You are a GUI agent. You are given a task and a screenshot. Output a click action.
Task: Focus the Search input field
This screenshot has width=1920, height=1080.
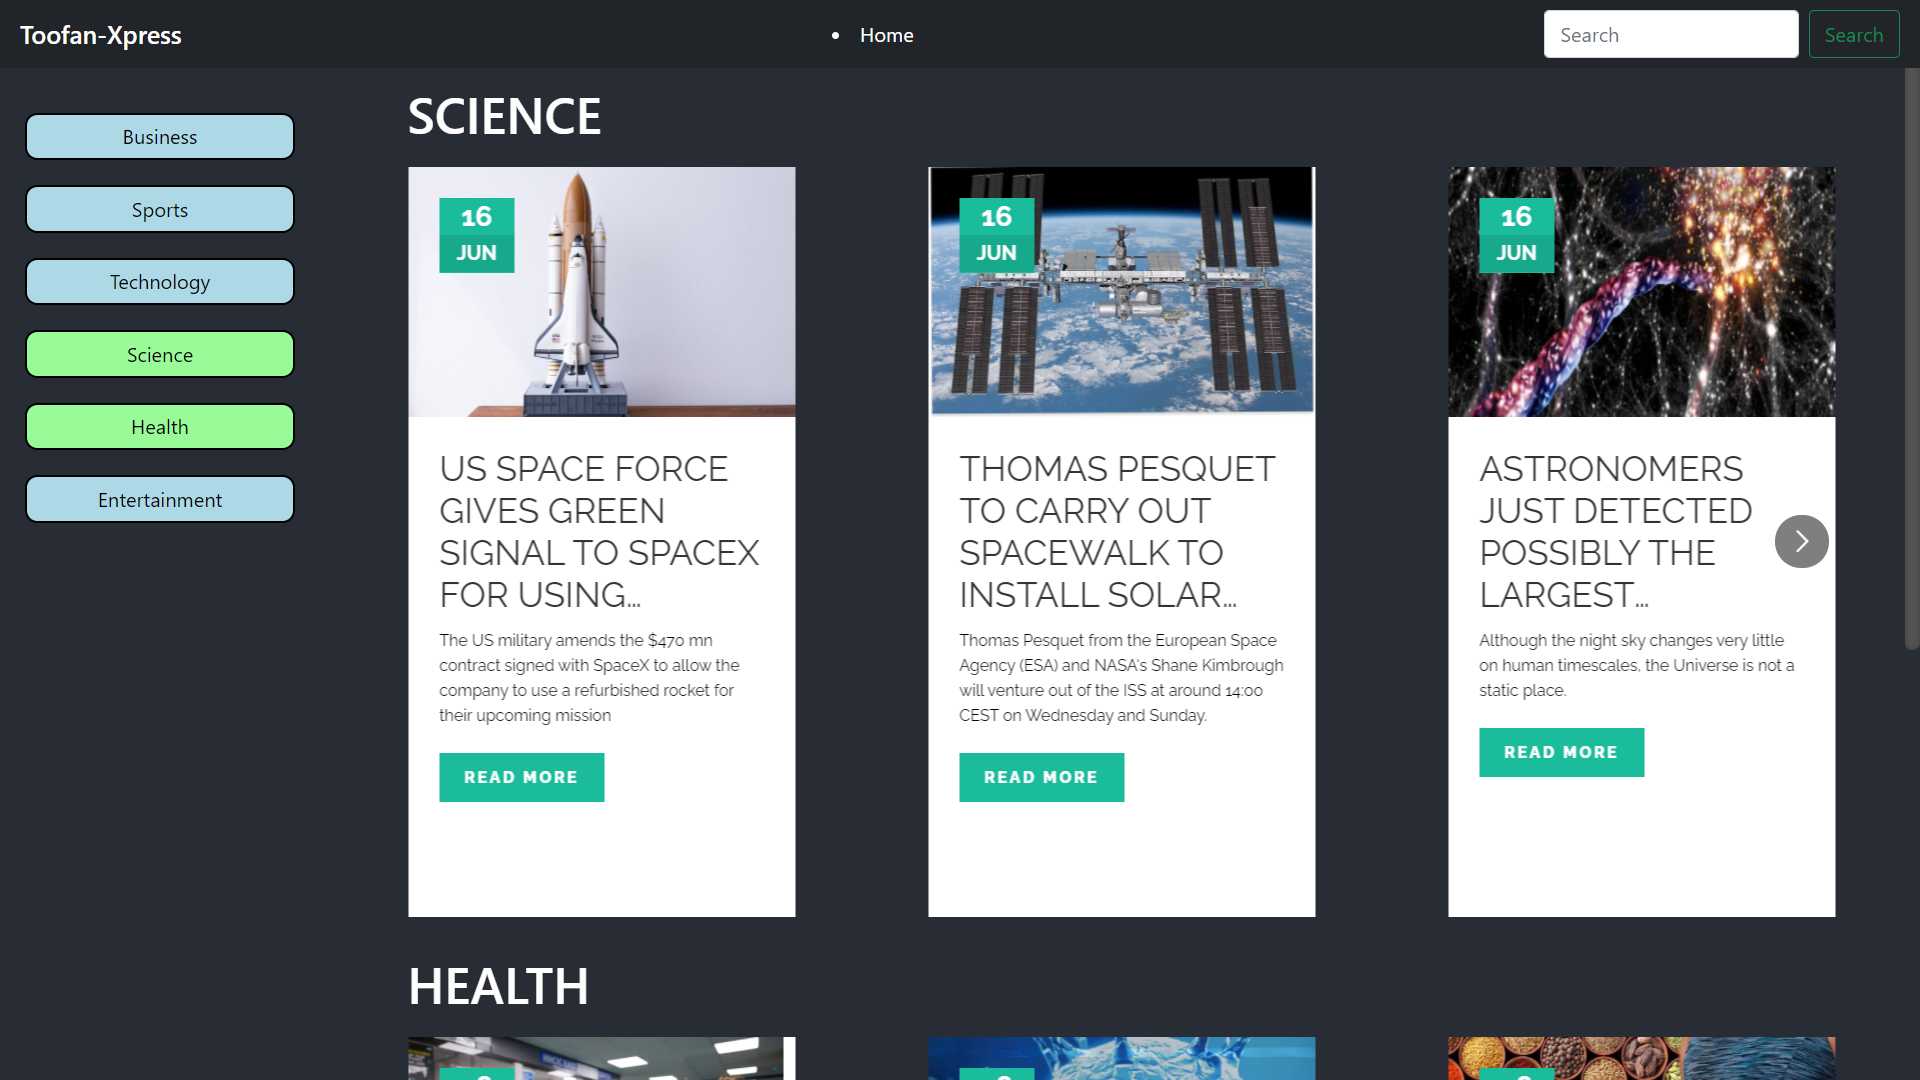pyautogui.click(x=1670, y=35)
